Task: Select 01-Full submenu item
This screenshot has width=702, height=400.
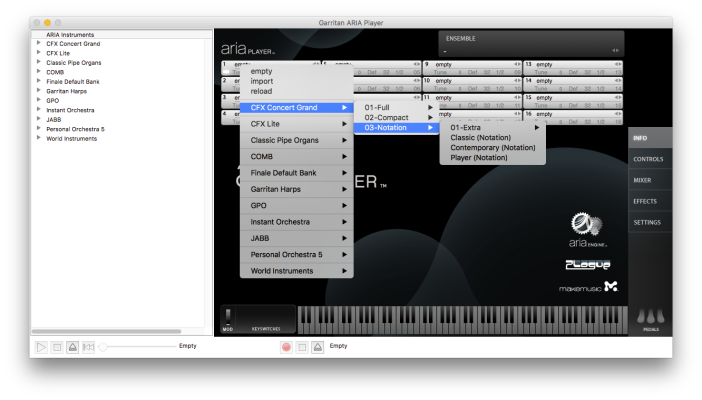Action: point(396,108)
